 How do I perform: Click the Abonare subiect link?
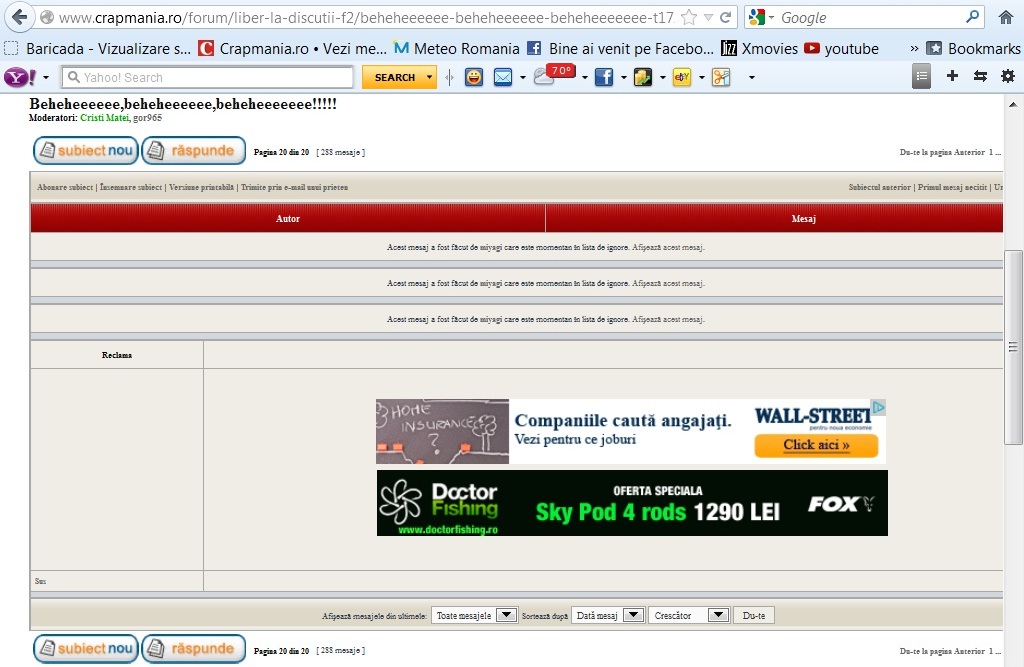tap(65, 187)
